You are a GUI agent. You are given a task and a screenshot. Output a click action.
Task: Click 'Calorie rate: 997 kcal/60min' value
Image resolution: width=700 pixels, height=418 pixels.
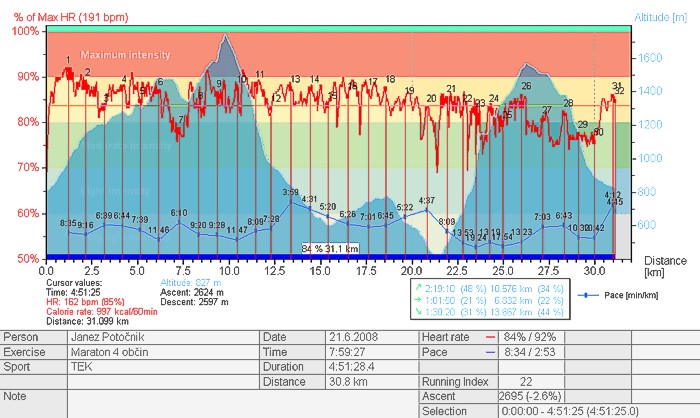tap(102, 312)
